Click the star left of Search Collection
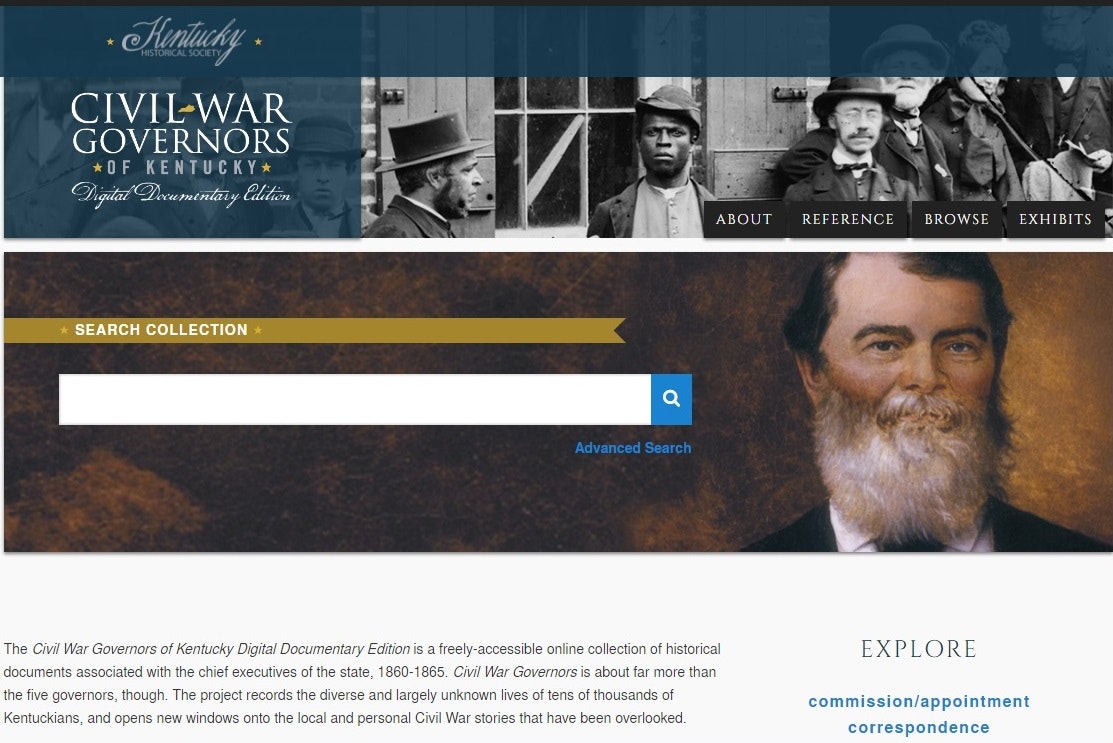The width and height of the screenshot is (1113, 743). [x=64, y=330]
